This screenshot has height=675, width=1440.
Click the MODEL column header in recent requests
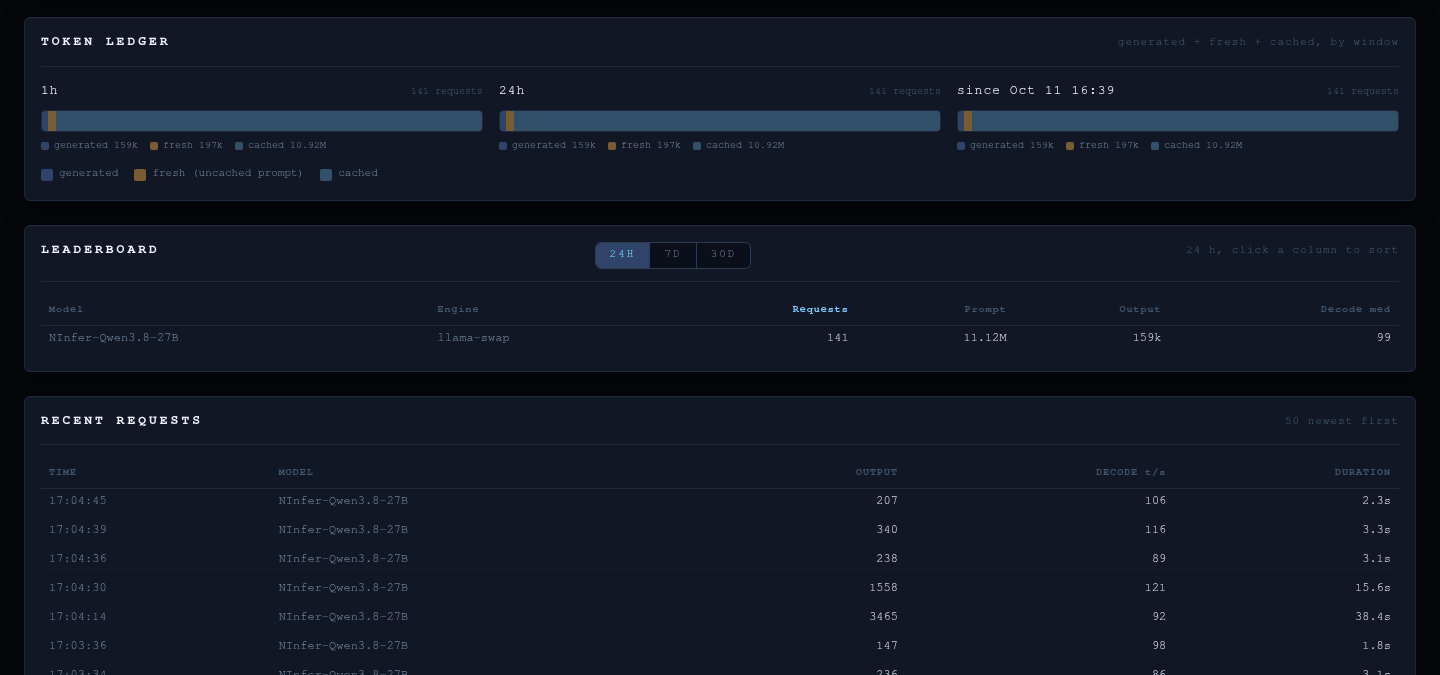(x=296, y=472)
